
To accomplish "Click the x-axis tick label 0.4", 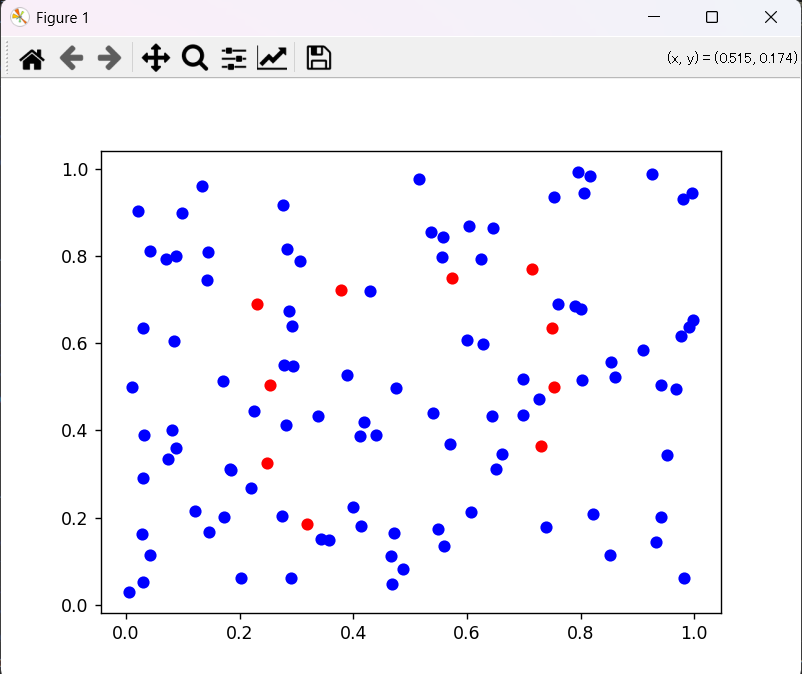I will tap(353, 633).
